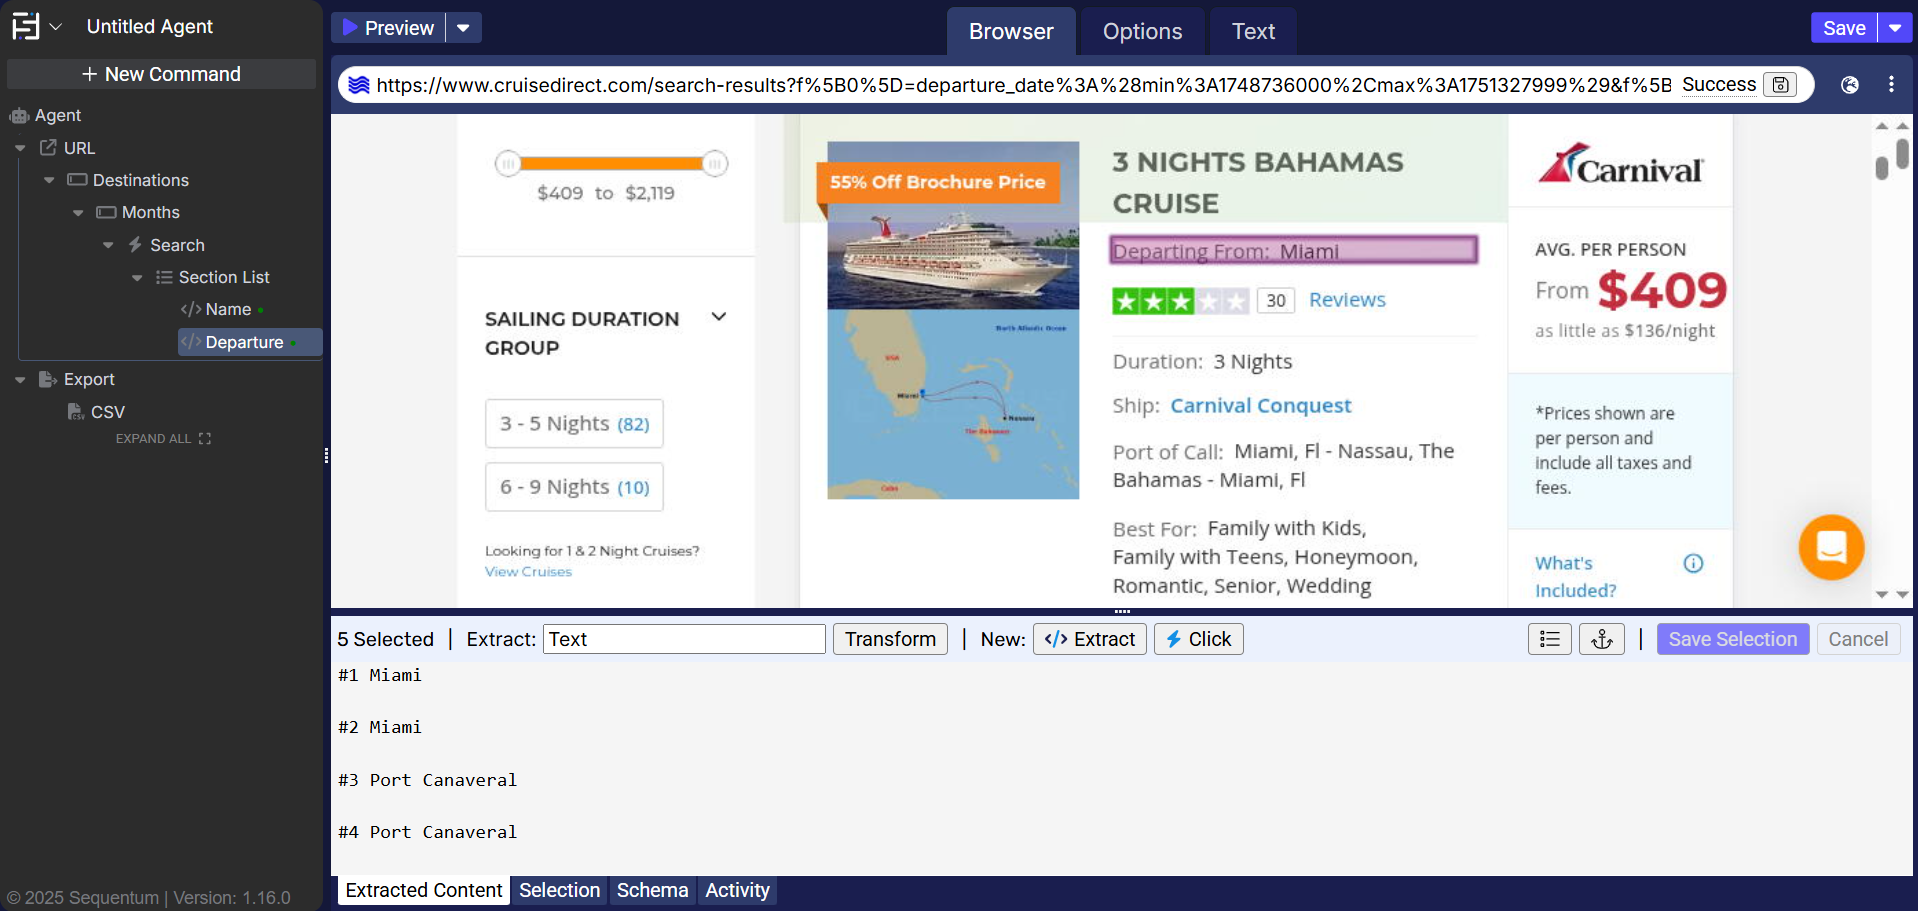Click the Save Selection button
Screen dimensions: 1918x911
(1732, 639)
